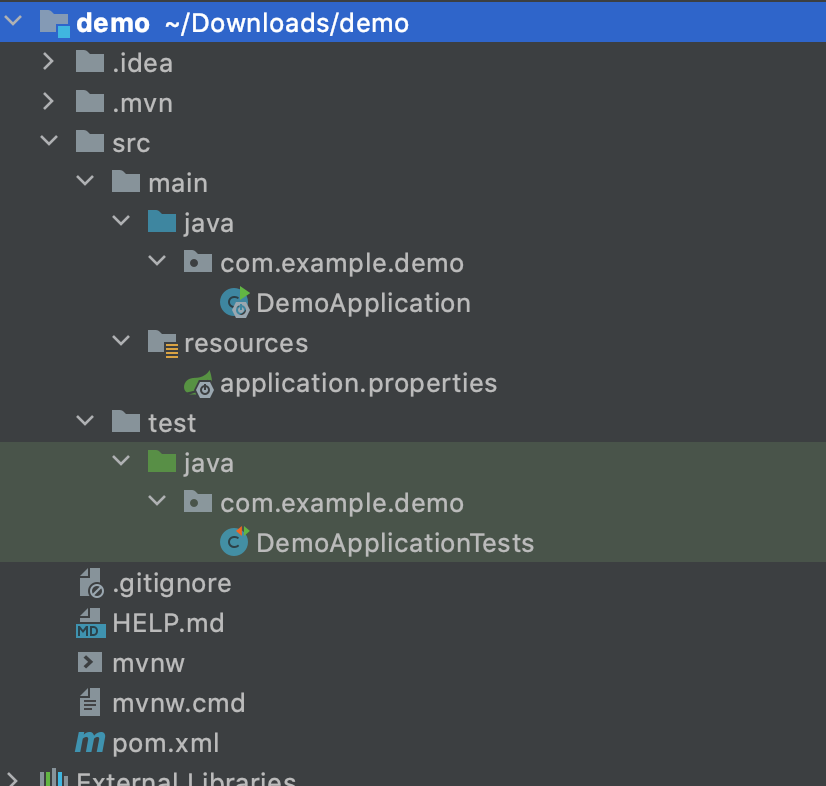Click the application.properties Spring leaf icon
826x786 pixels.
click(x=199, y=384)
